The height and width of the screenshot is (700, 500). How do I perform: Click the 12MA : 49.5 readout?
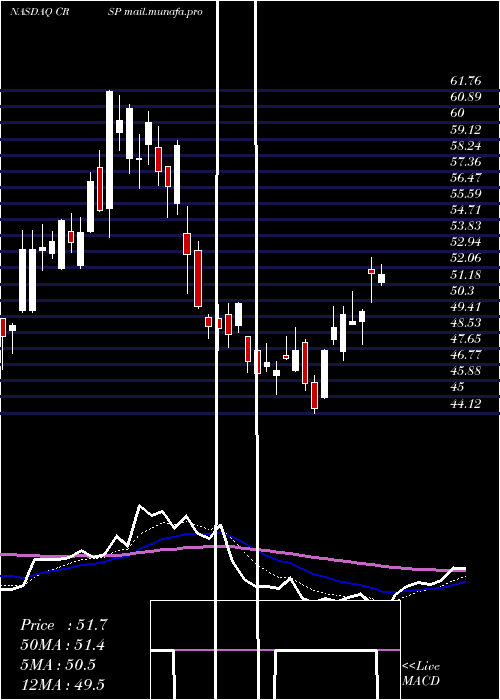pos(62,684)
